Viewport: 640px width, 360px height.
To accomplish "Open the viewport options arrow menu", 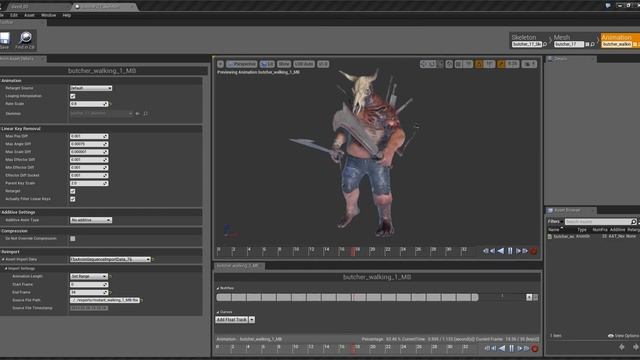I will pos(220,64).
